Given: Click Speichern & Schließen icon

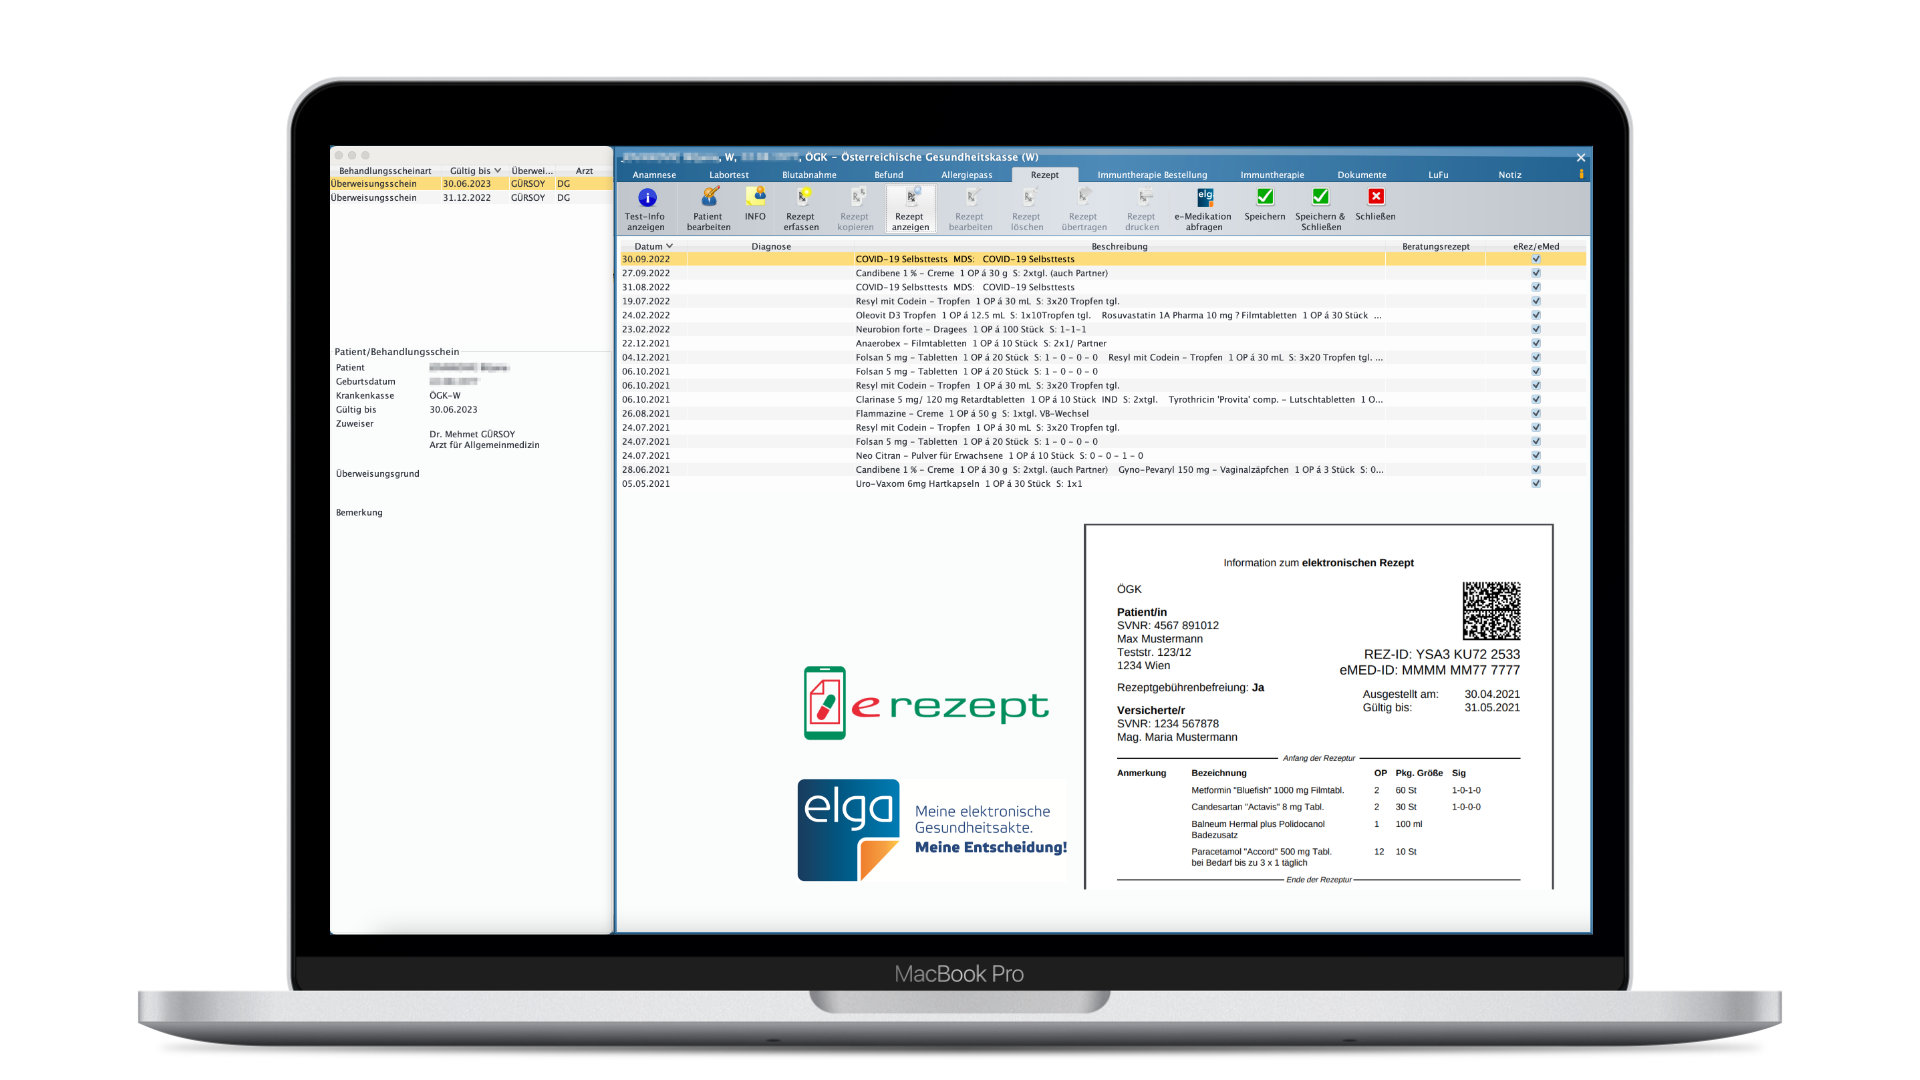Looking at the screenshot, I should click(x=1320, y=197).
